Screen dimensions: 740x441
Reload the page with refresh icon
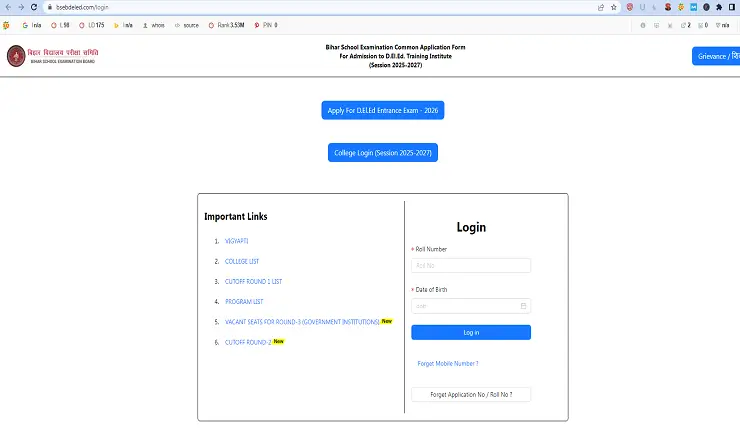(x=33, y=7)
